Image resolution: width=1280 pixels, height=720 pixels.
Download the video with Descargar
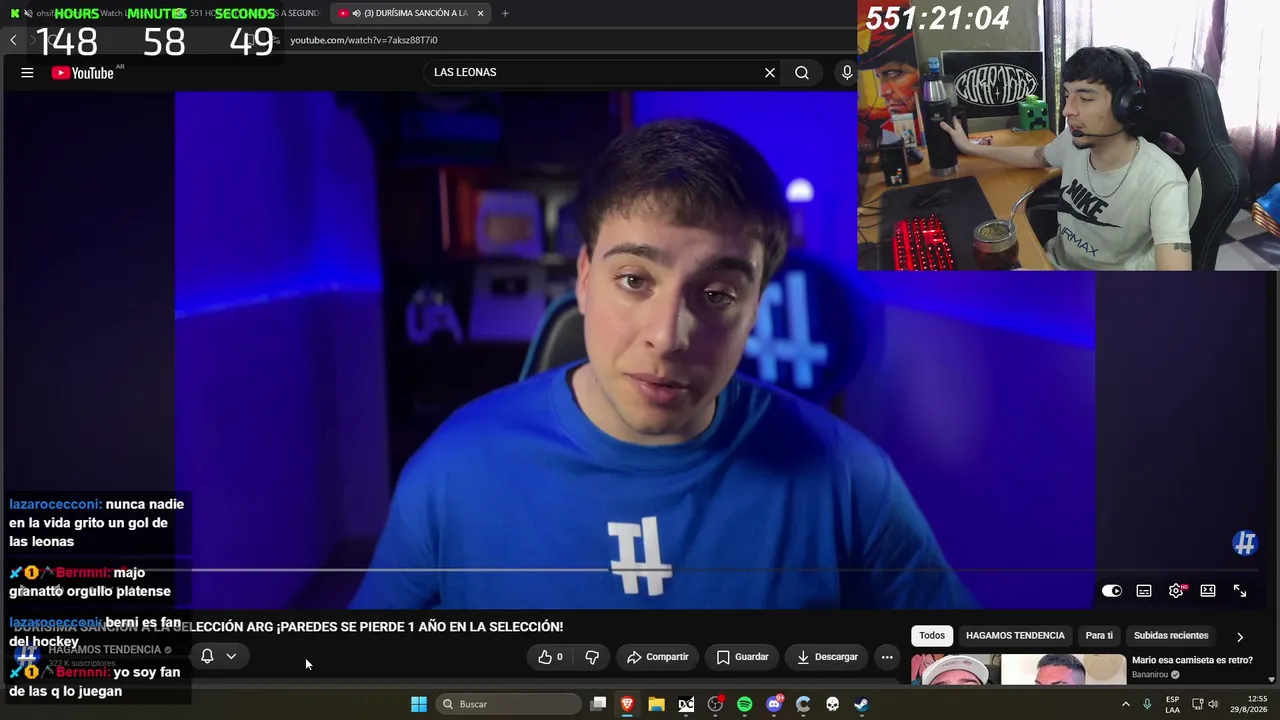827,657
